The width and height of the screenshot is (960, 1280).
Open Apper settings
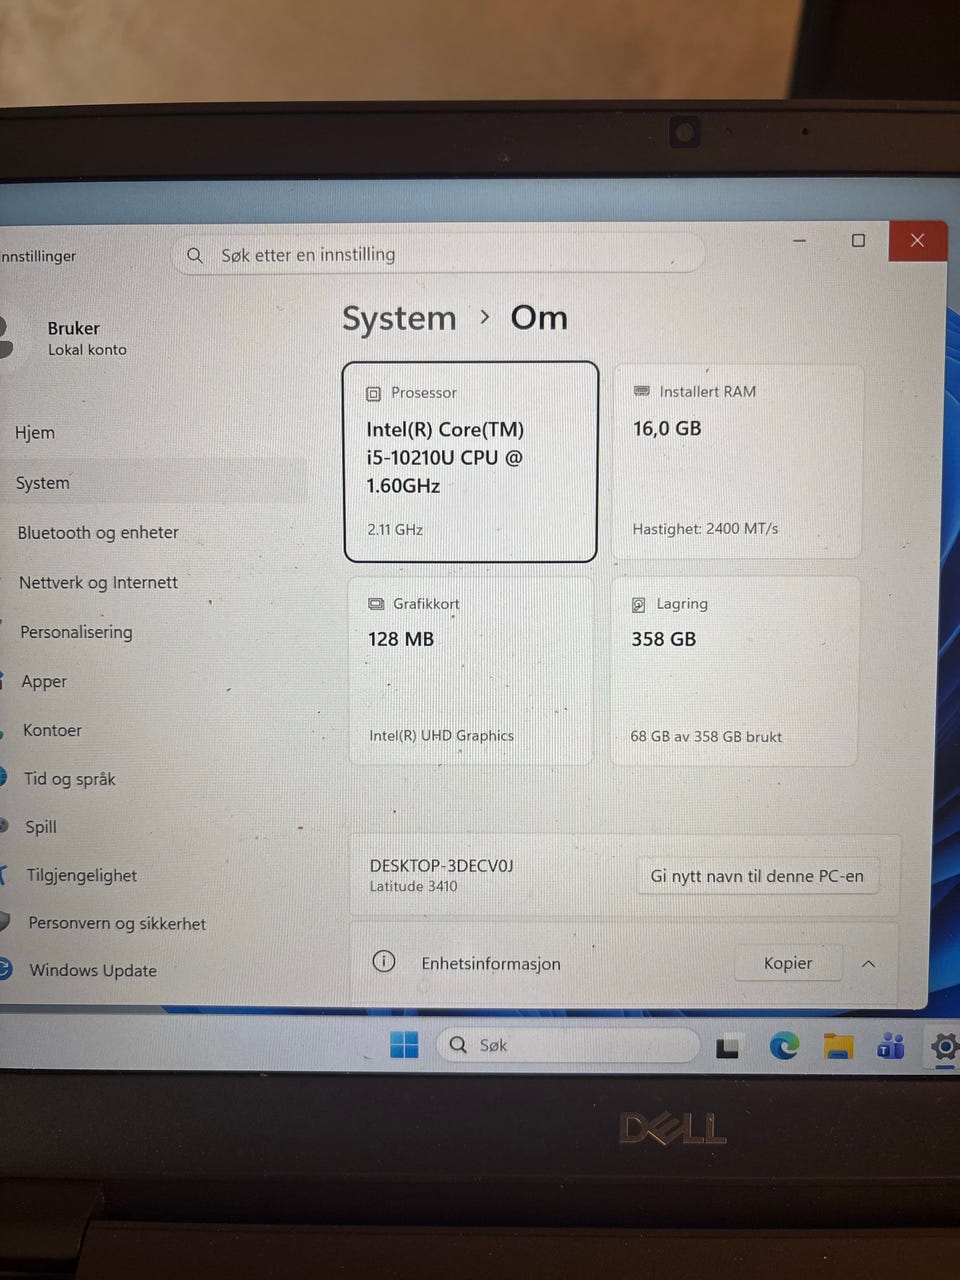click(44, 682)
